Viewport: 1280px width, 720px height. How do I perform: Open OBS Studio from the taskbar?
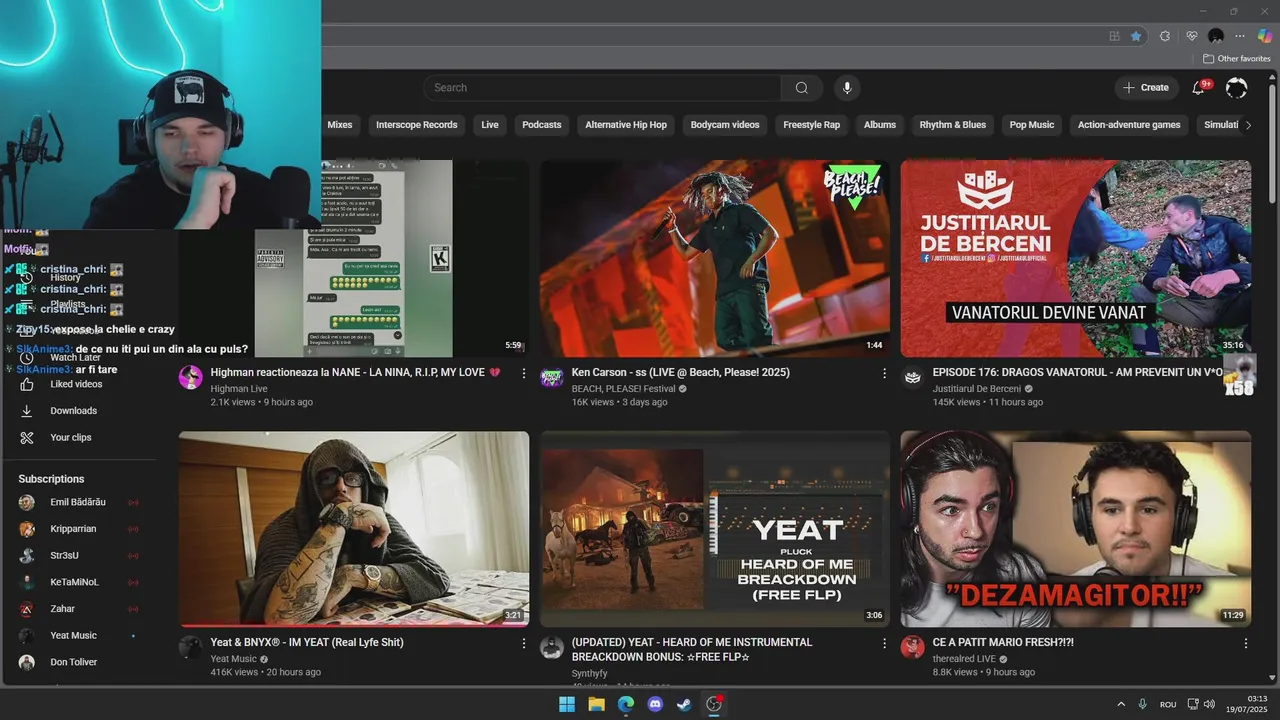[x=714, y=704]
